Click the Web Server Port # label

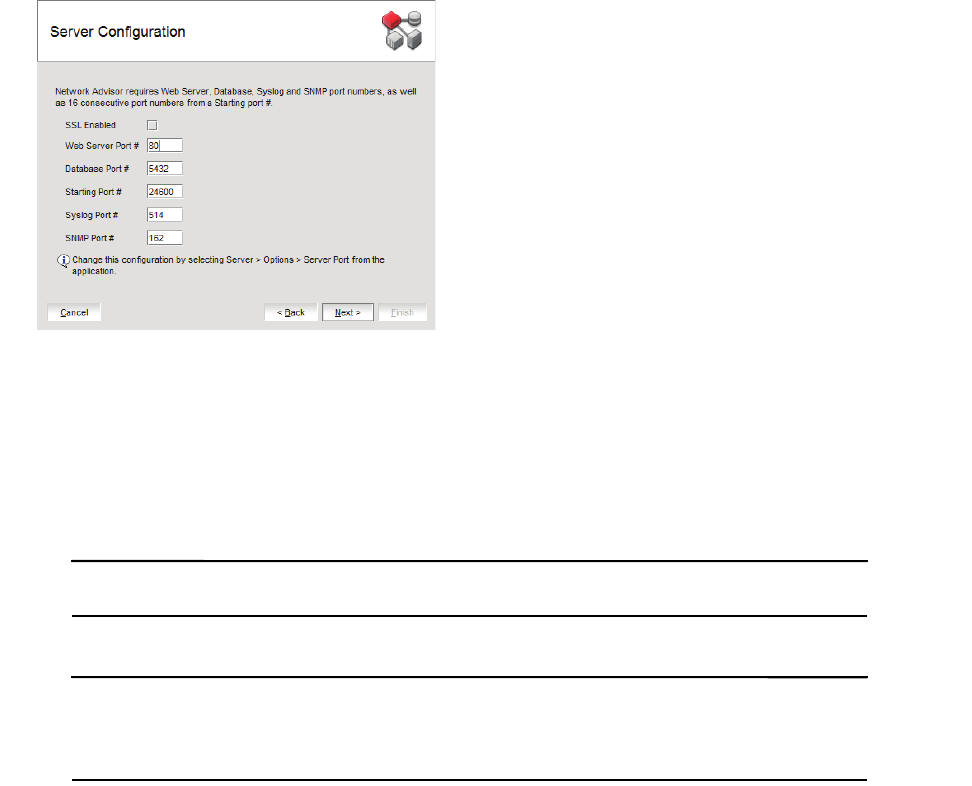(102, 146)
